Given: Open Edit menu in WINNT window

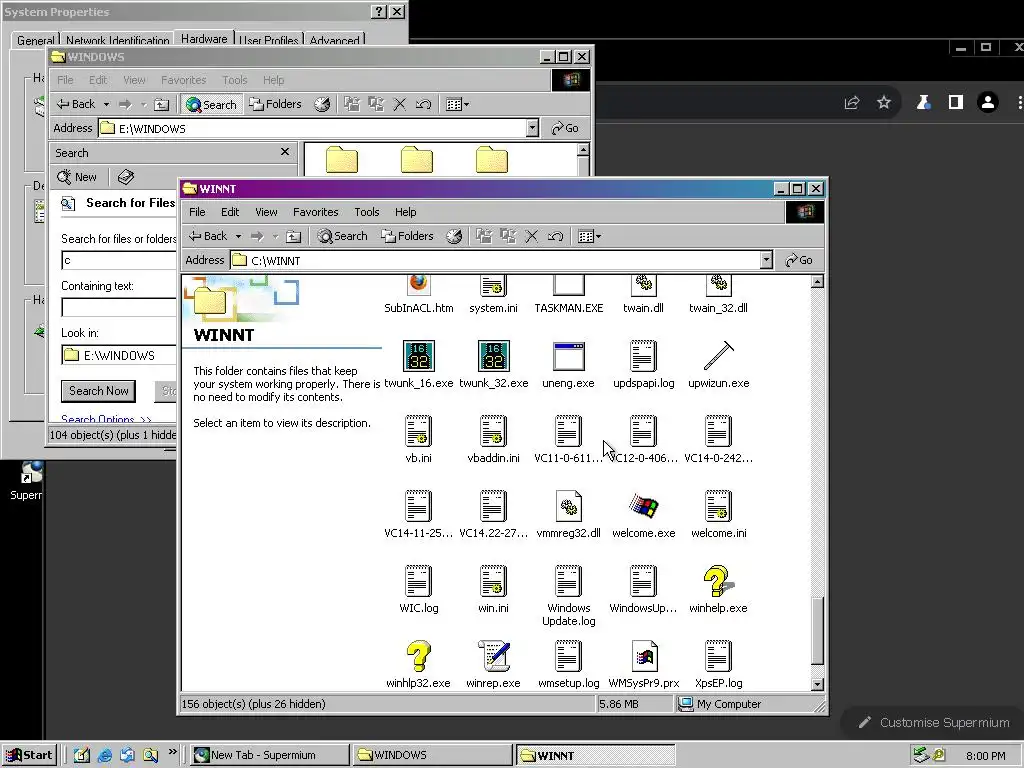Looking at the screenshot, I should click(x=230, y=212).
